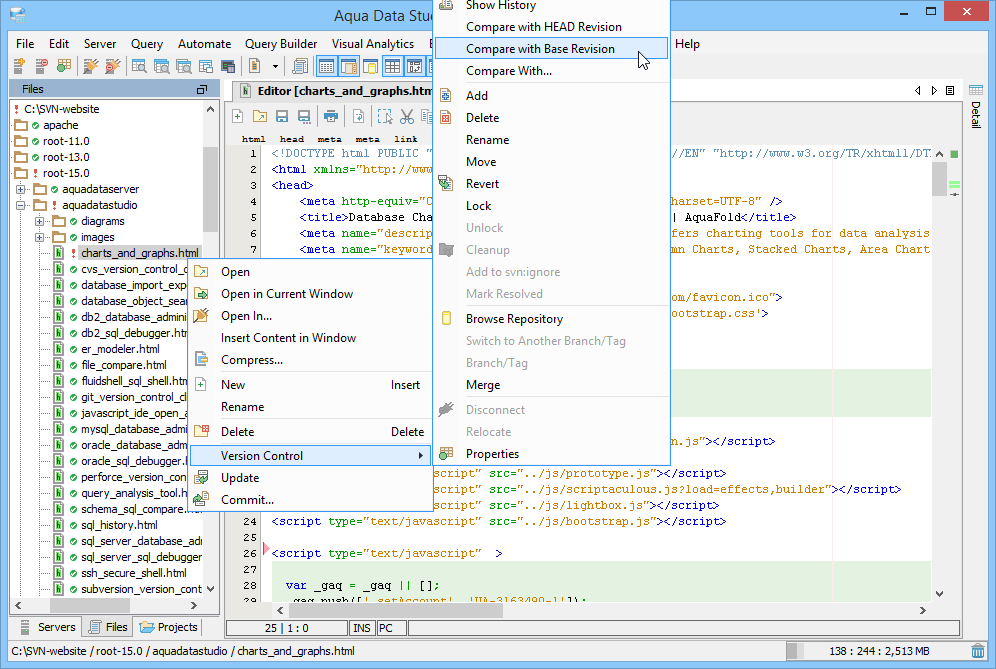Choose Show History in submenu
The height and width of the screenshot is (669, 996).
coord(551,6)
